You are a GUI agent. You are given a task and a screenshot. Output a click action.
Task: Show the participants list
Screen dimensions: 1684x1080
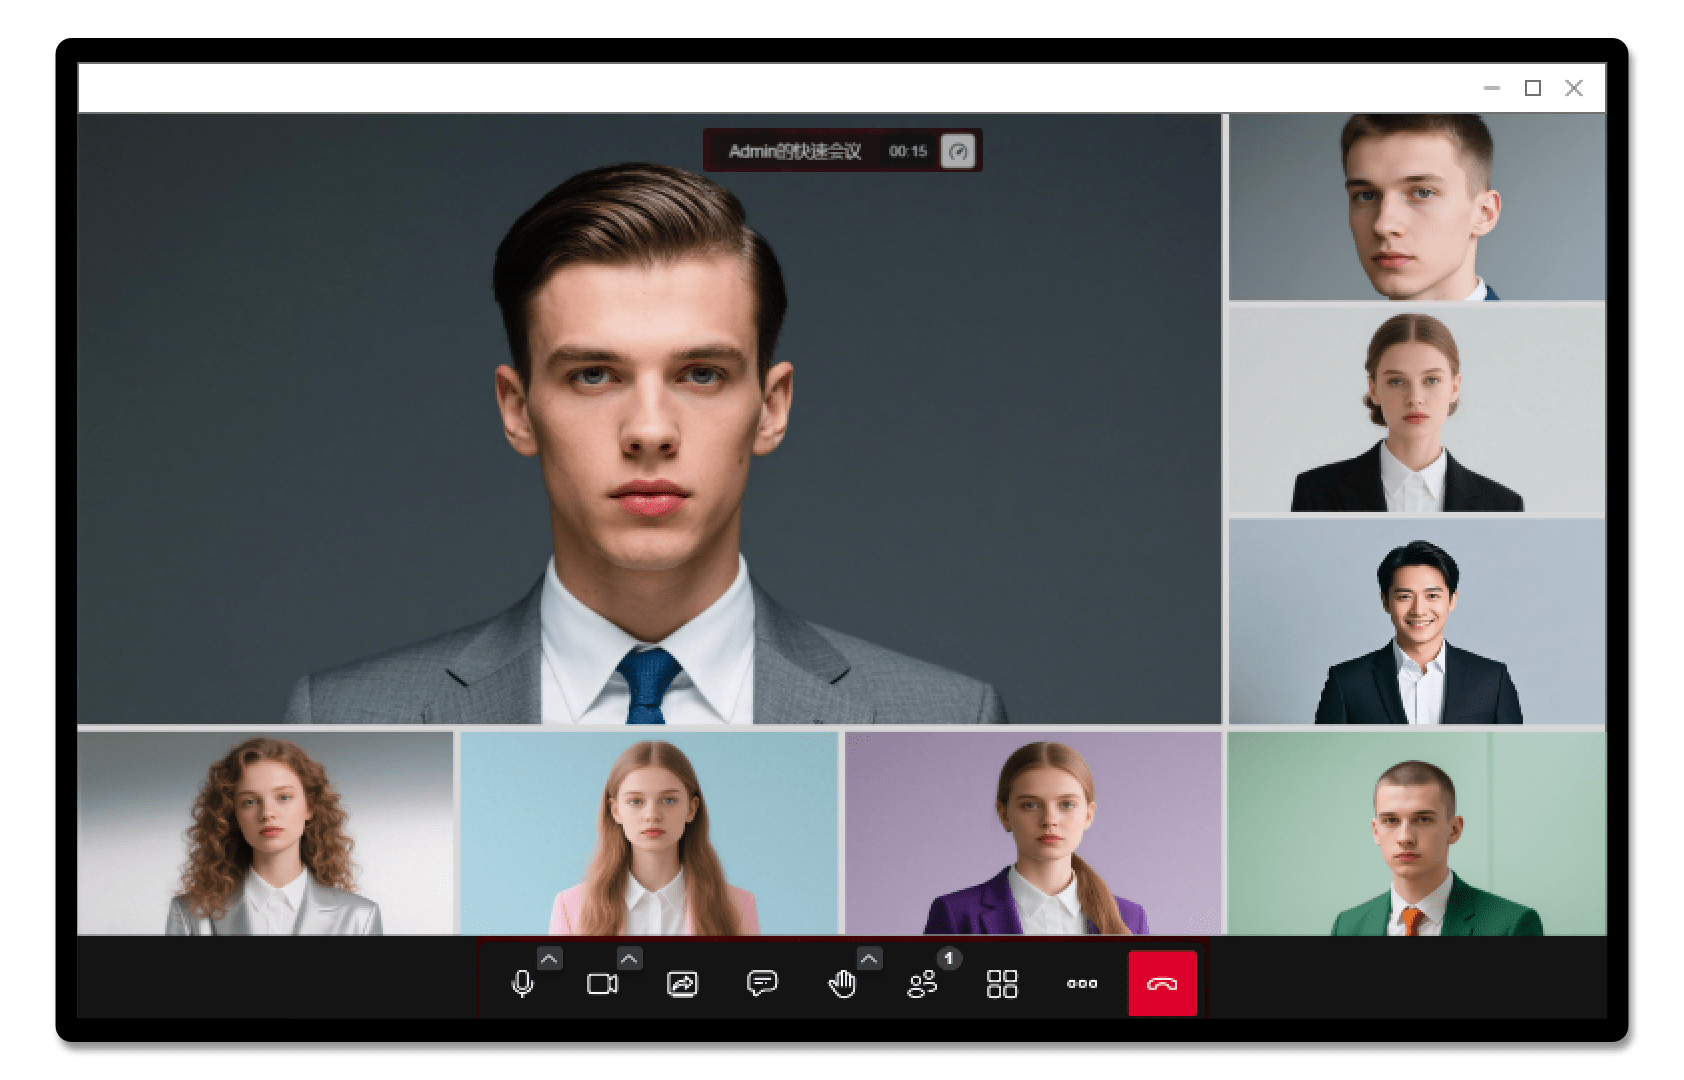[922, 984]
